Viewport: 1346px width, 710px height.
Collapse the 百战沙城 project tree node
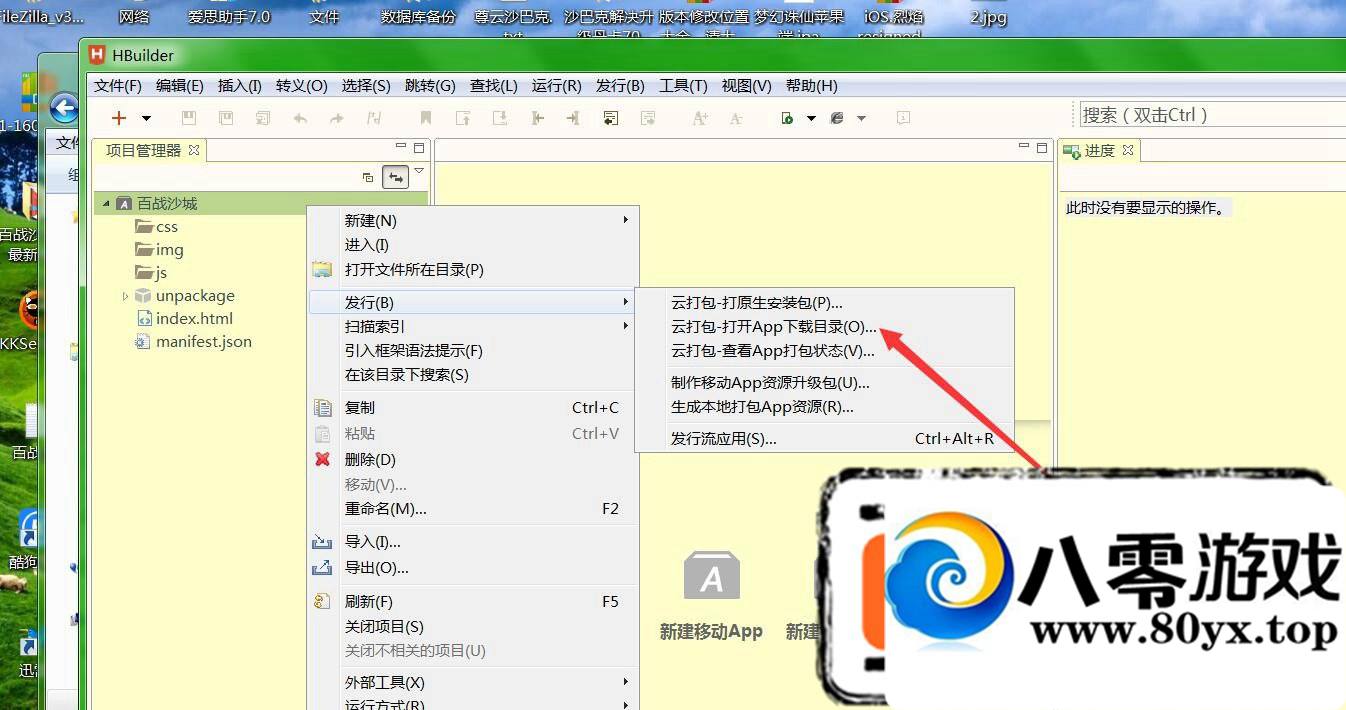point(105,204)
